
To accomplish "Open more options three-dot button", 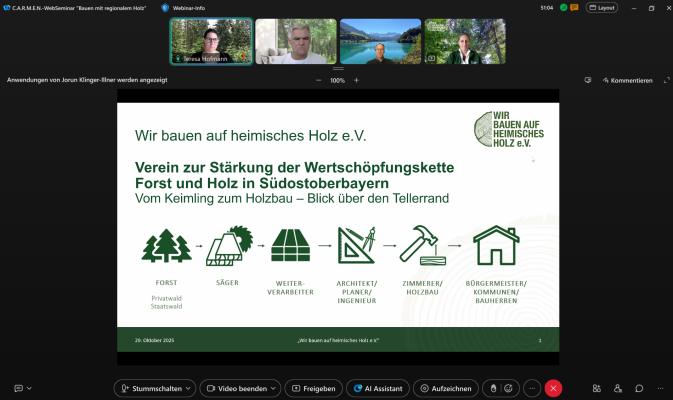I will 532,388.
